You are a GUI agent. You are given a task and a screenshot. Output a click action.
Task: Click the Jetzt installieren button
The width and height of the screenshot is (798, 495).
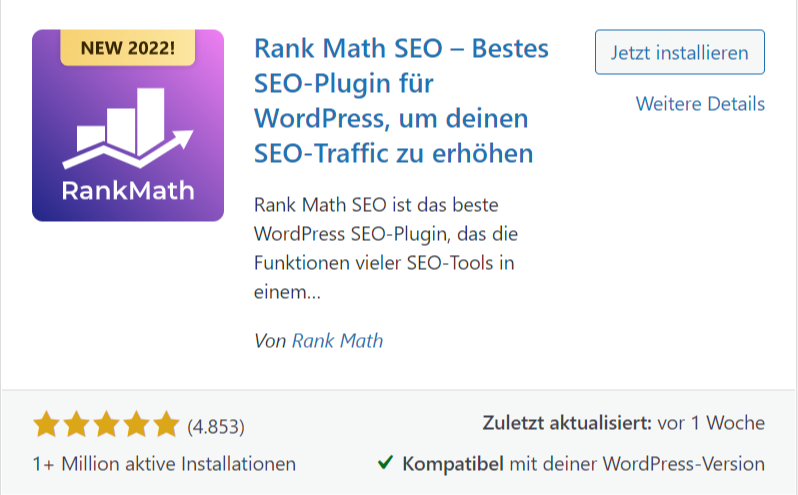coord(679,52)
